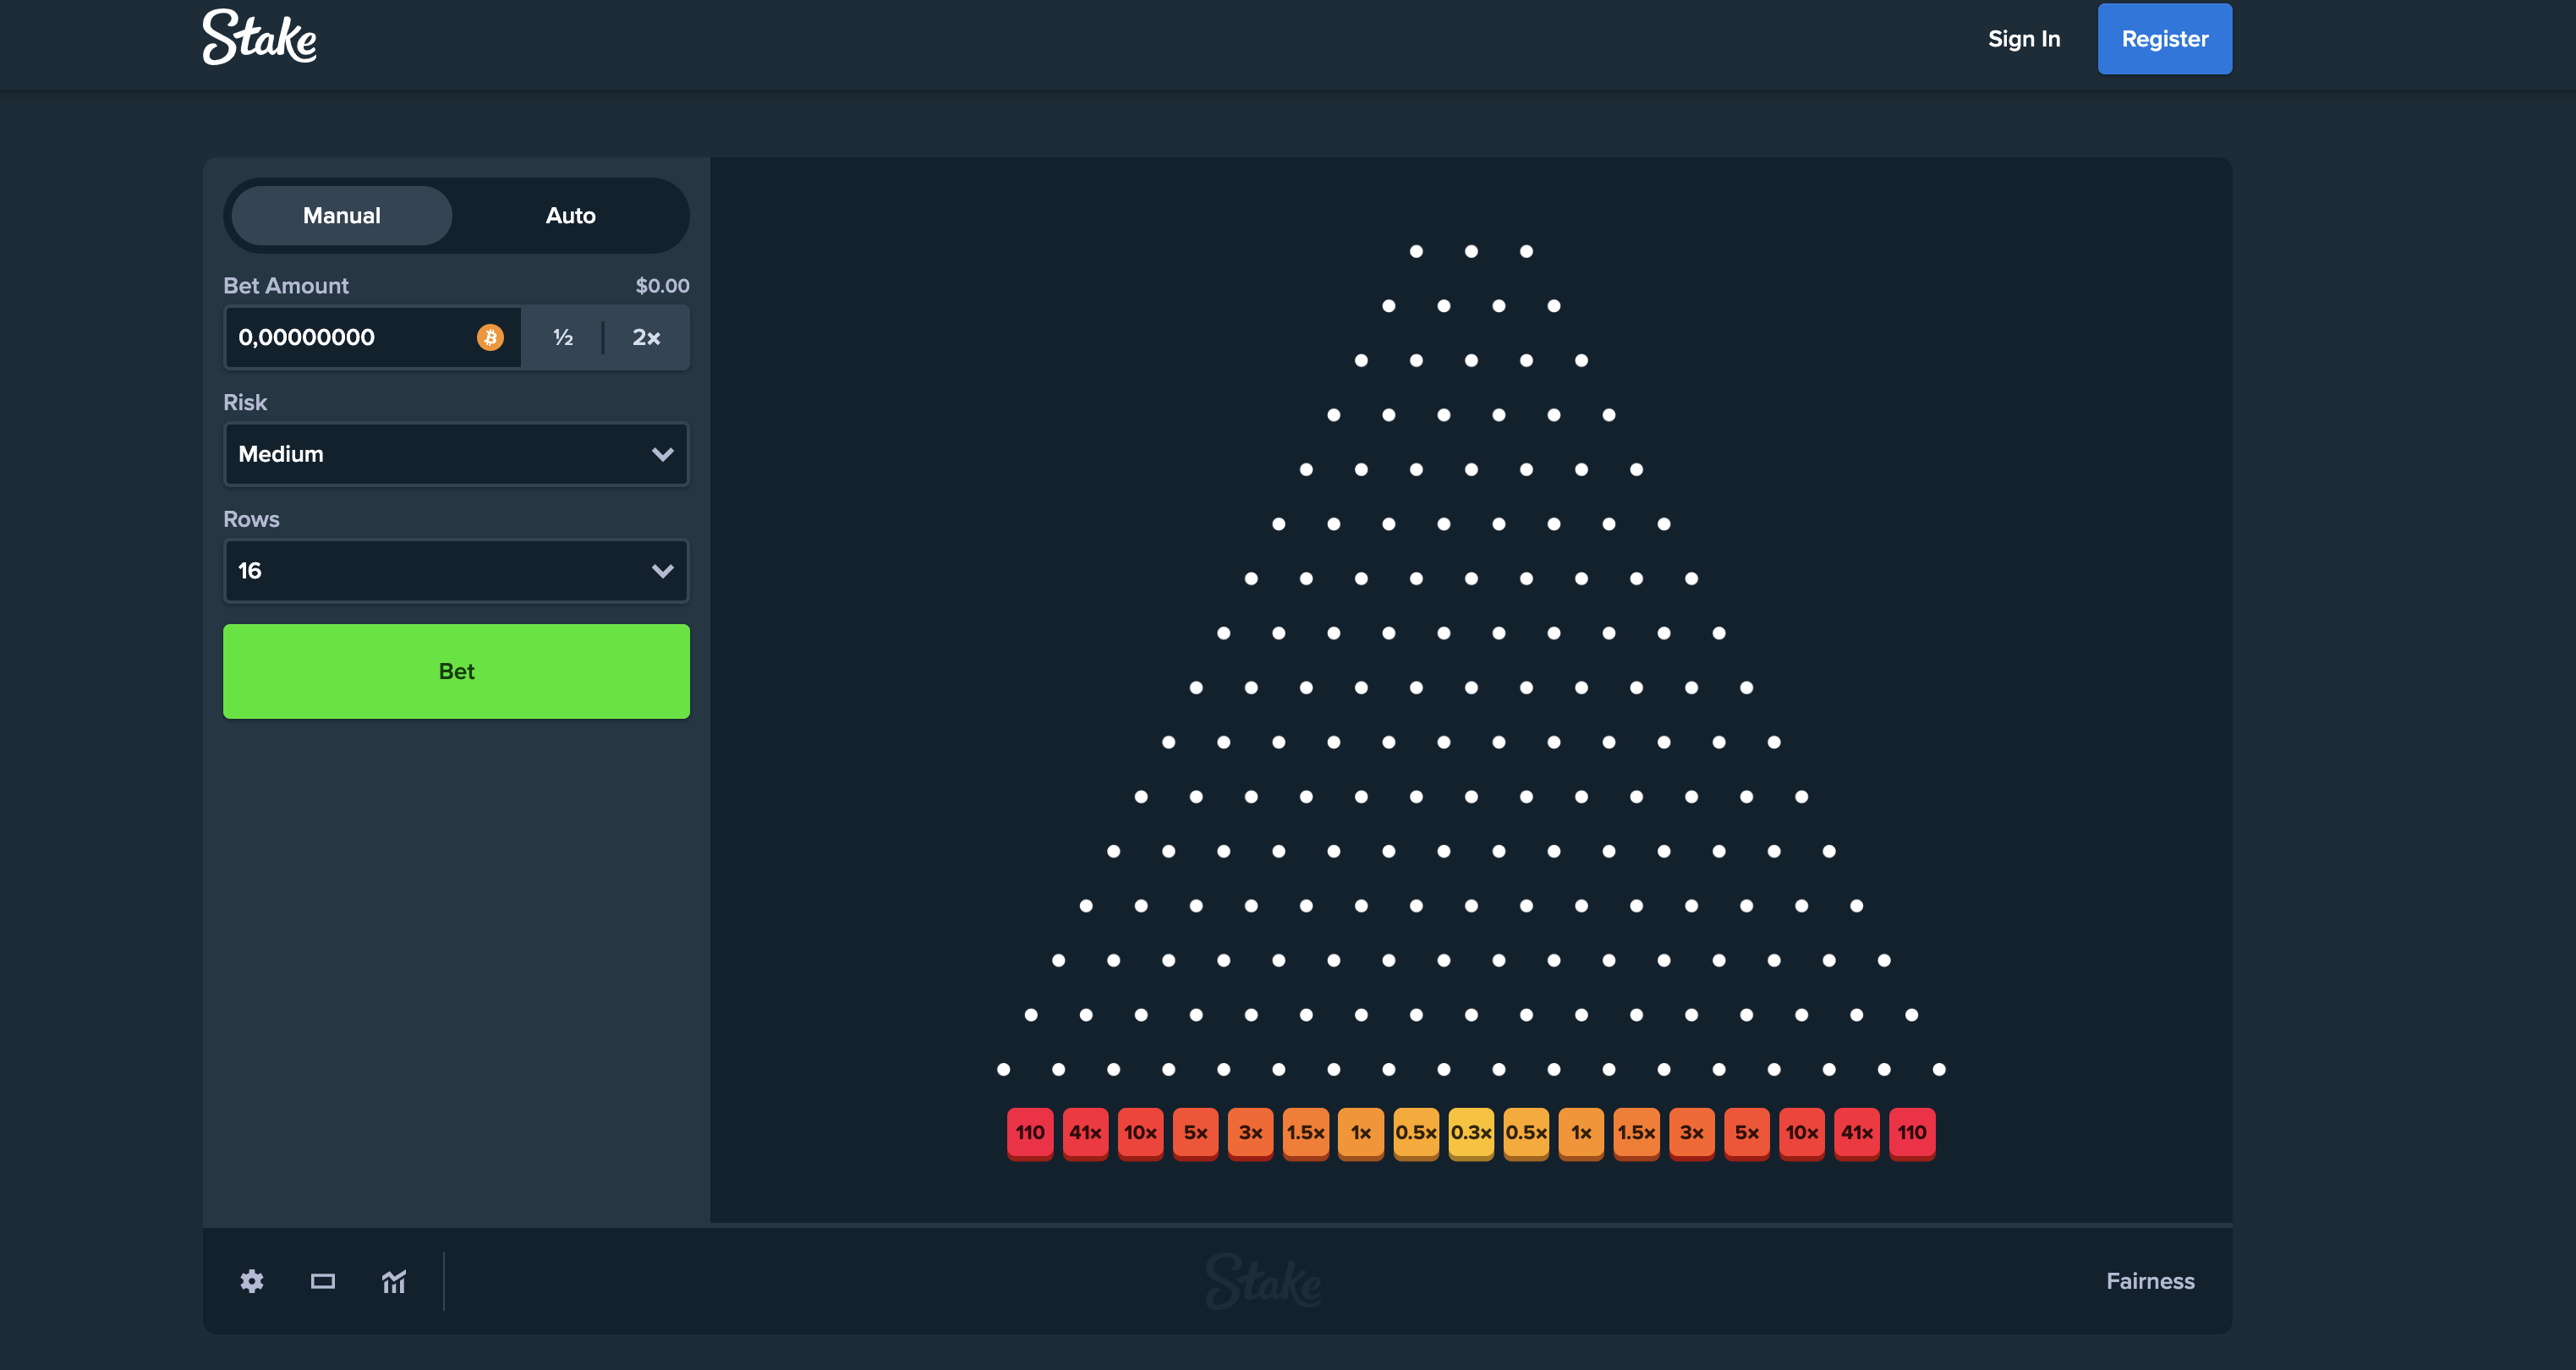Screen dimensions: 2576x1370
Task: Halve the bet with ½ button
Action: [x=563, y=338]
